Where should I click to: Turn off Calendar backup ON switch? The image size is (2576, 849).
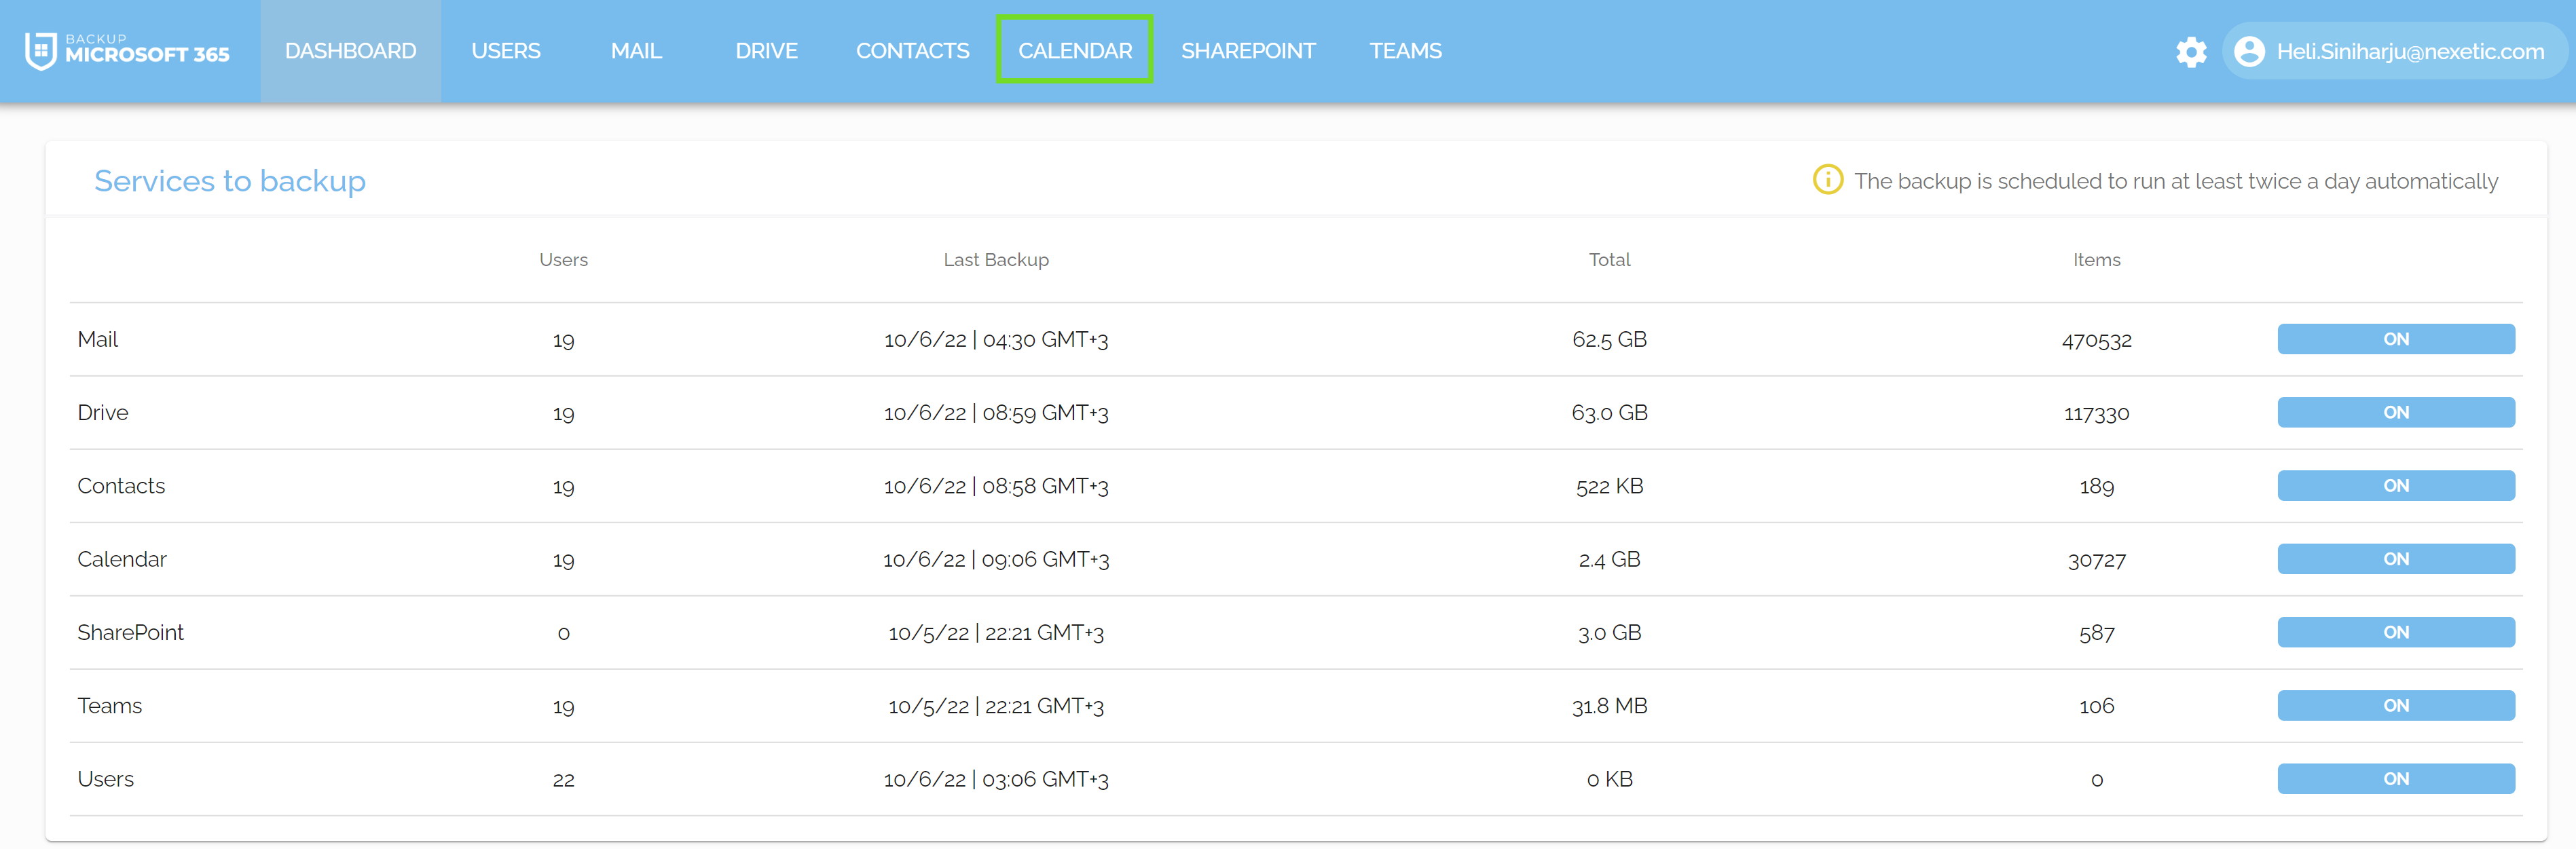[x=2395, y=559]
